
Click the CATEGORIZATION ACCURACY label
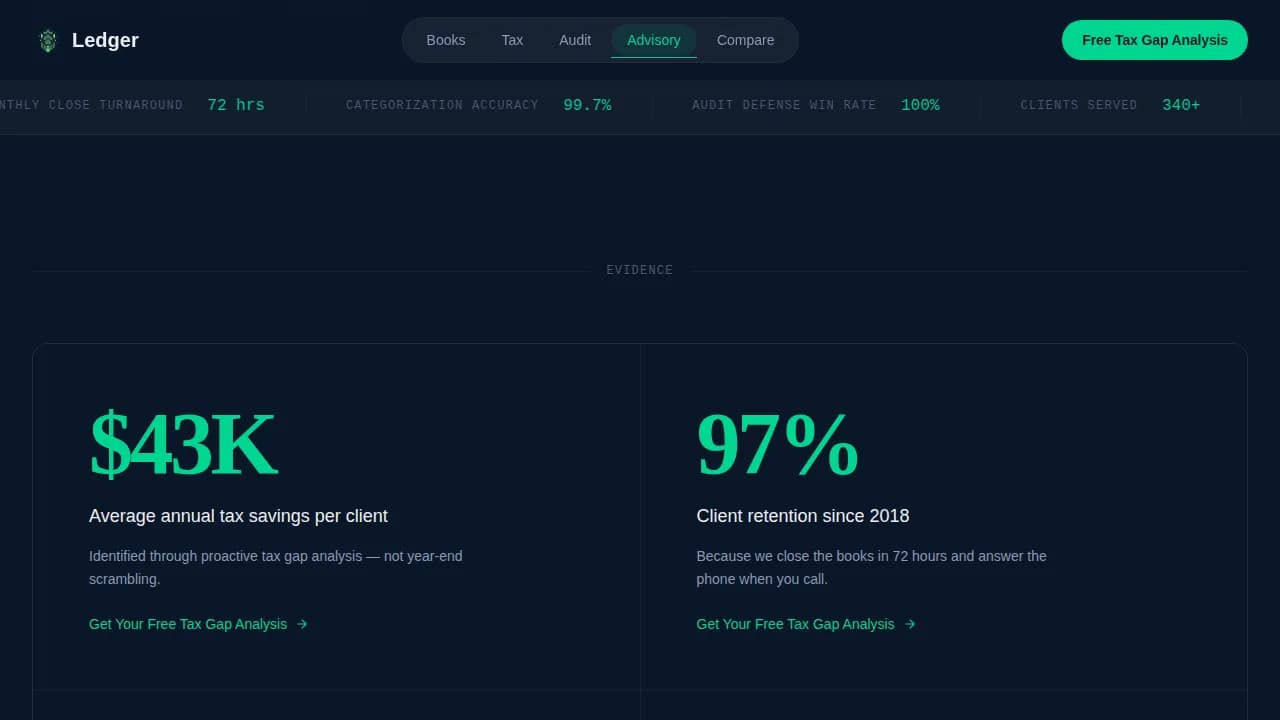point(442,105)
